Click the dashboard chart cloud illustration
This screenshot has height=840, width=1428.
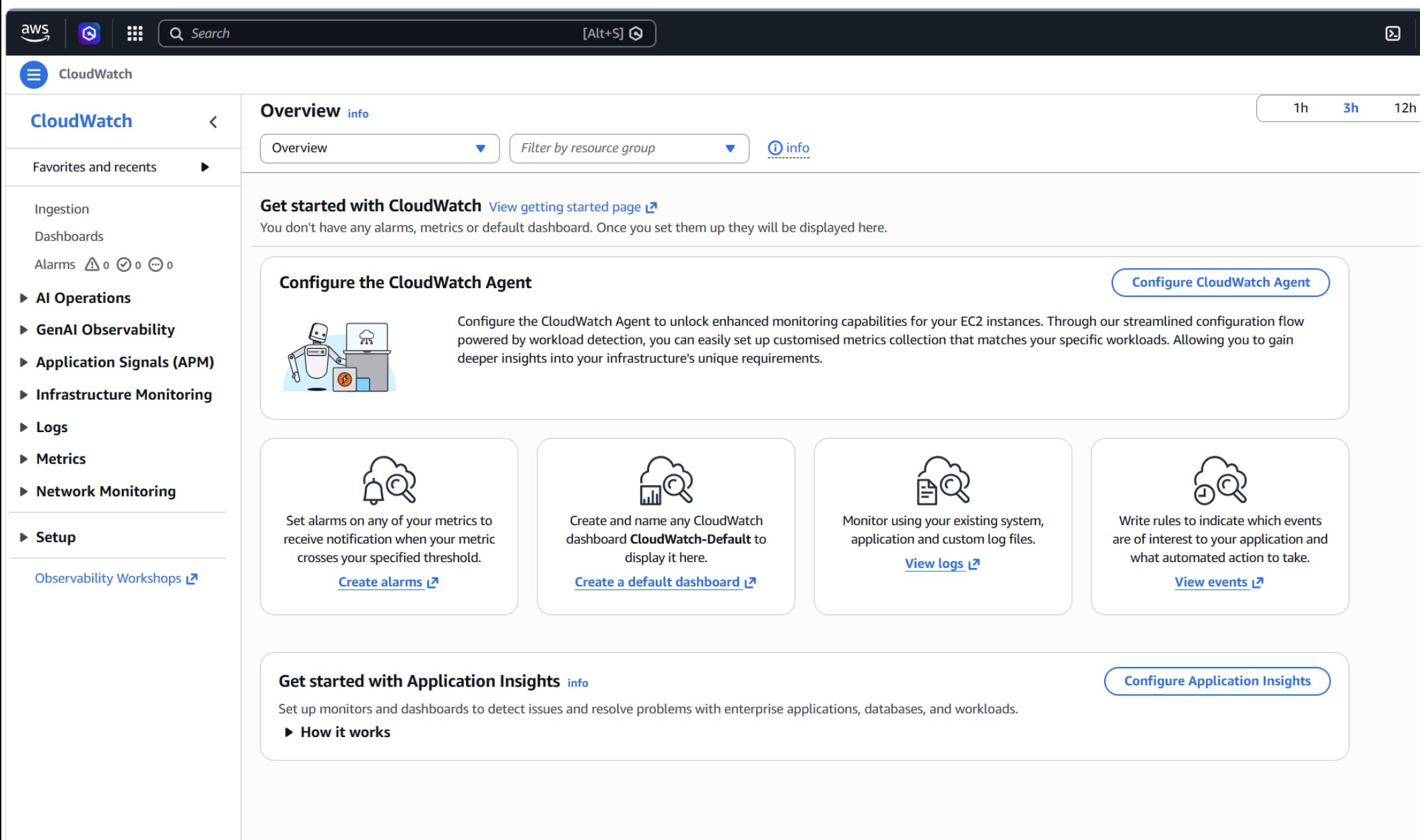pyautogui.click(x=666, y=480)
